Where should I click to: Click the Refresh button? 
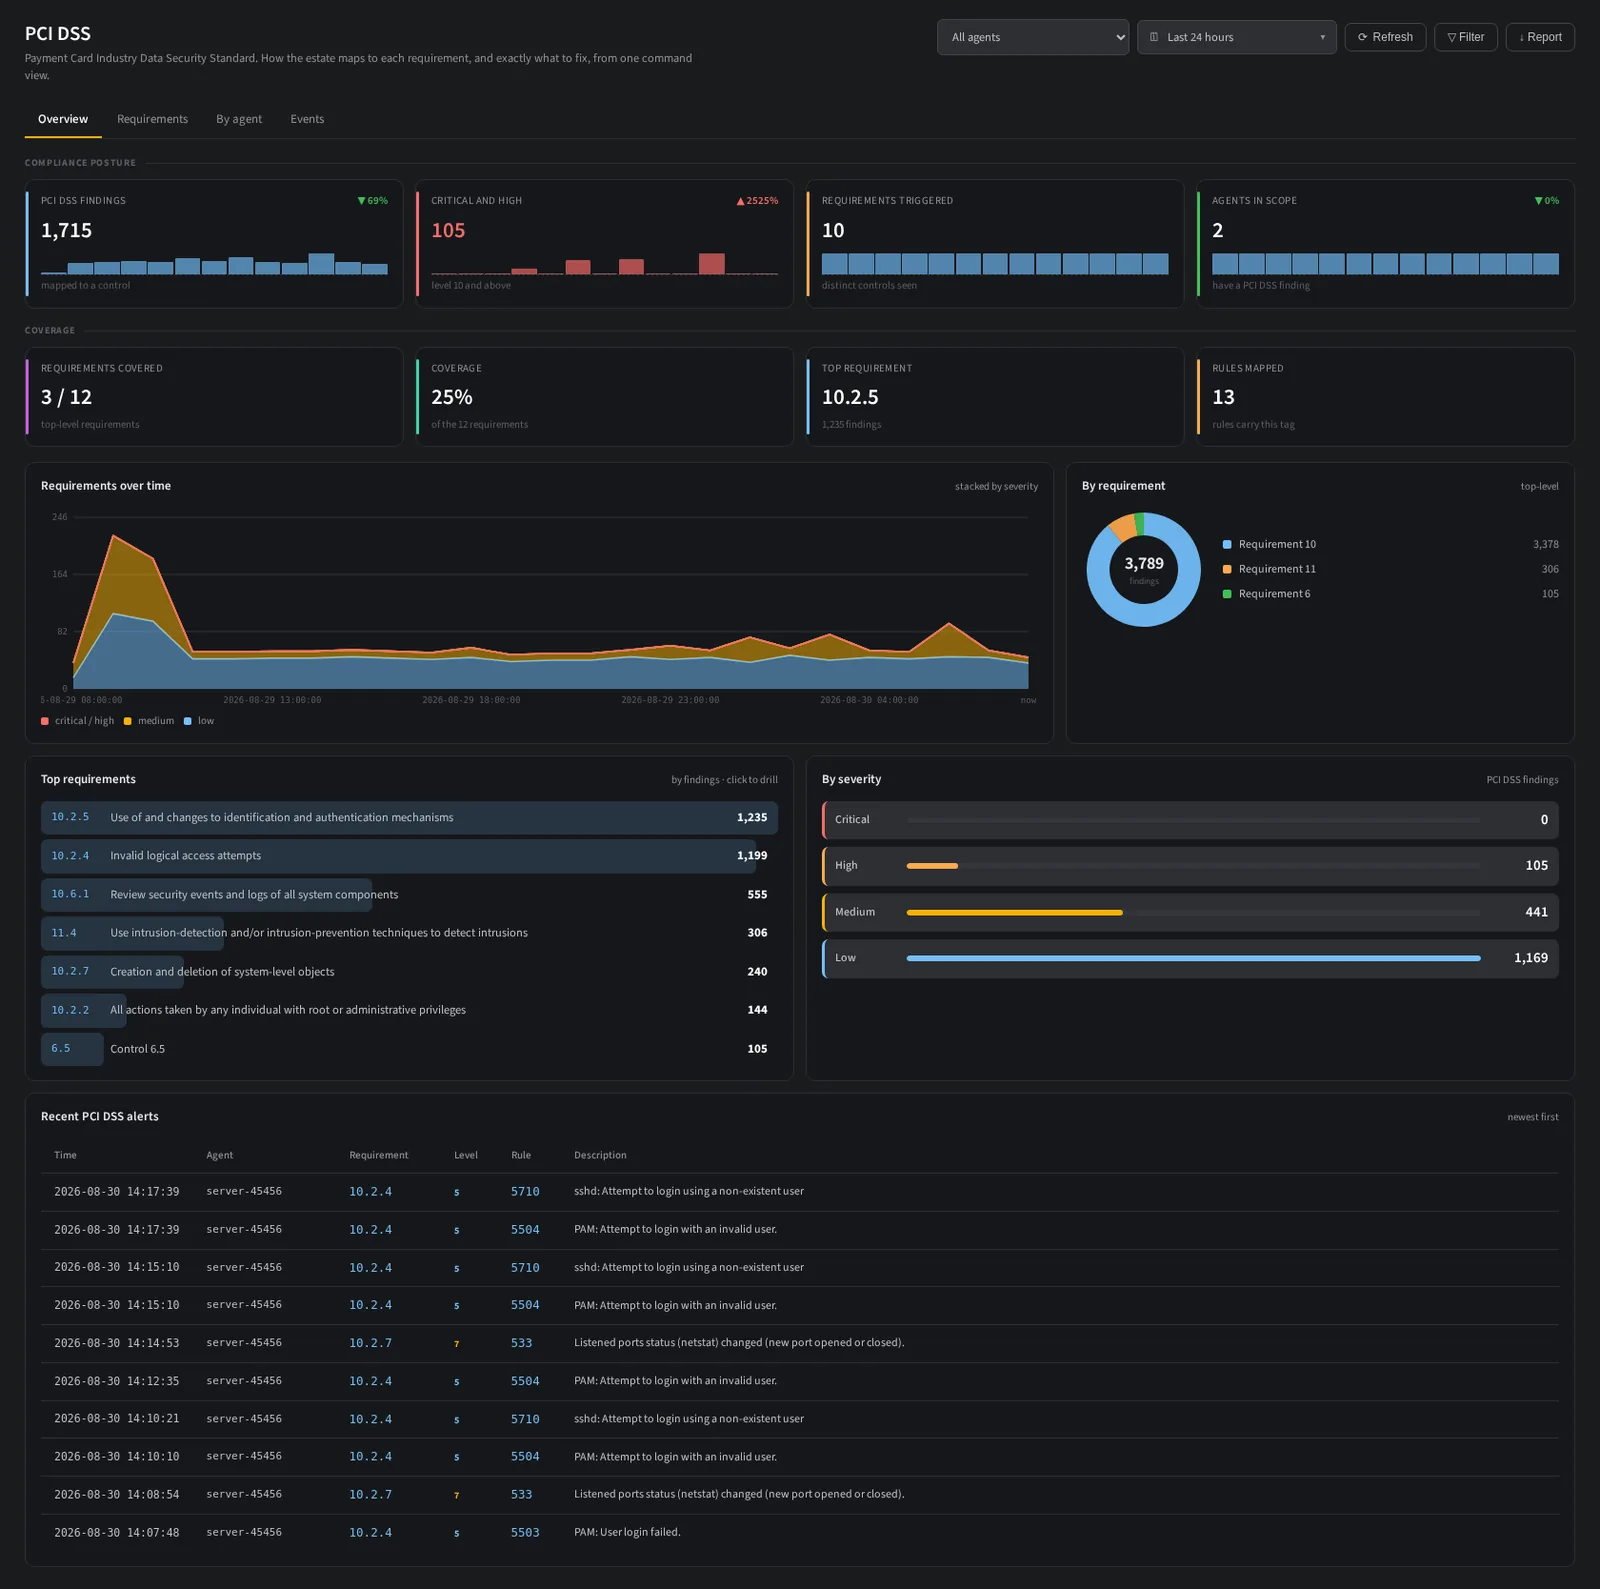point(1385,37)
